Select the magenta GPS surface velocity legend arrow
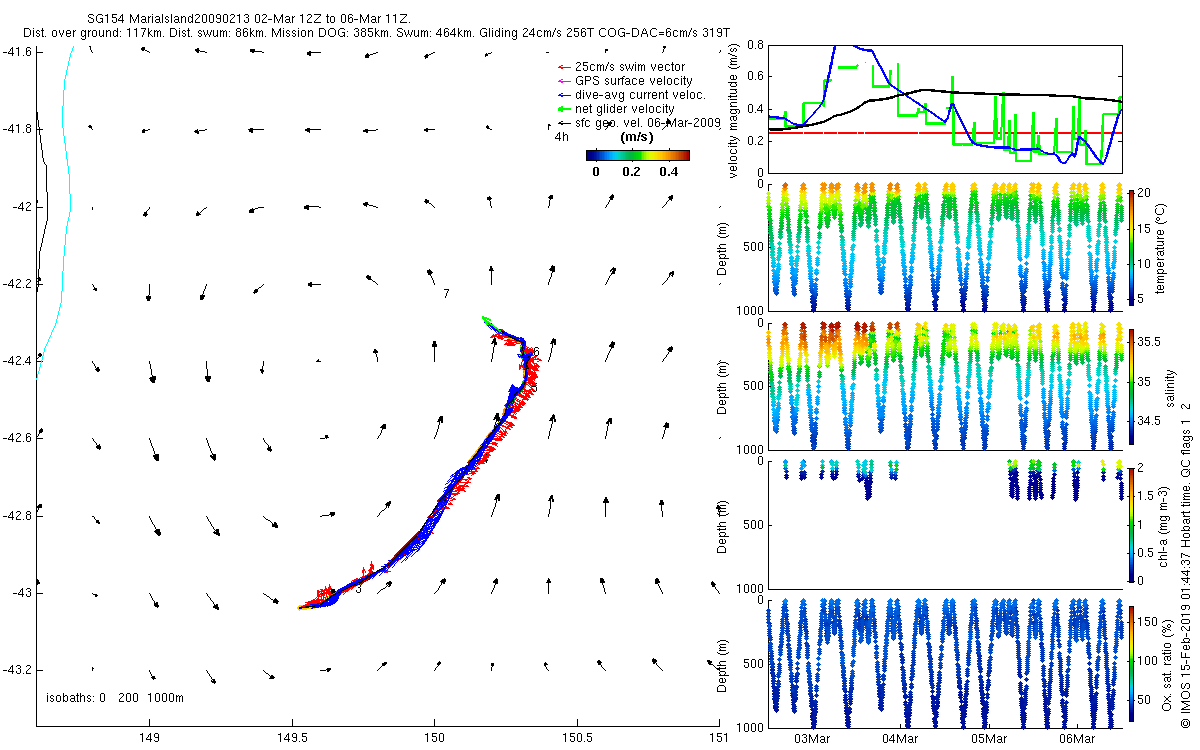The image size is (1200, 750). pos(563,81)
